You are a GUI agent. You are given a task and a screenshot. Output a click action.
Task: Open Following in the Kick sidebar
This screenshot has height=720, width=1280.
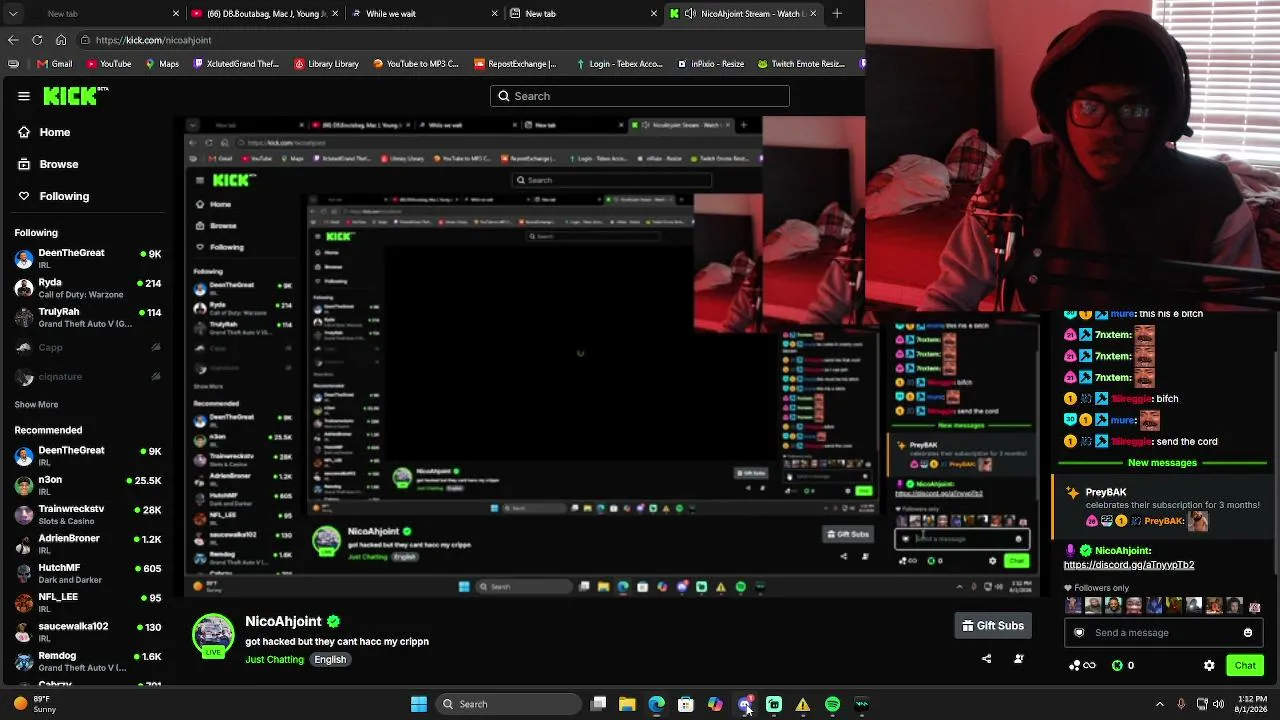[x=64, y=196]
